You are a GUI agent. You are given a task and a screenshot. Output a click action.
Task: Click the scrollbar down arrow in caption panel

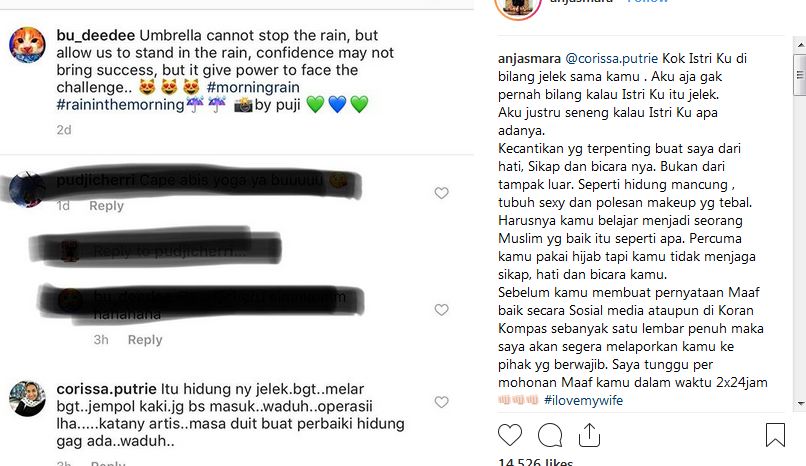click(x=800, y=404)
